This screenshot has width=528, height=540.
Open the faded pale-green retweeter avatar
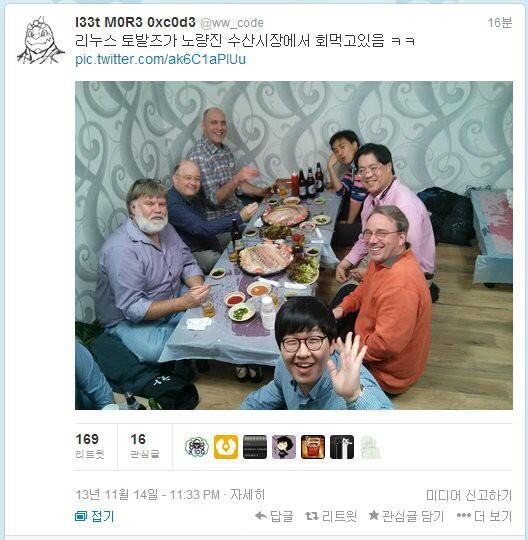pyautogui.click(x=371, y=447)
